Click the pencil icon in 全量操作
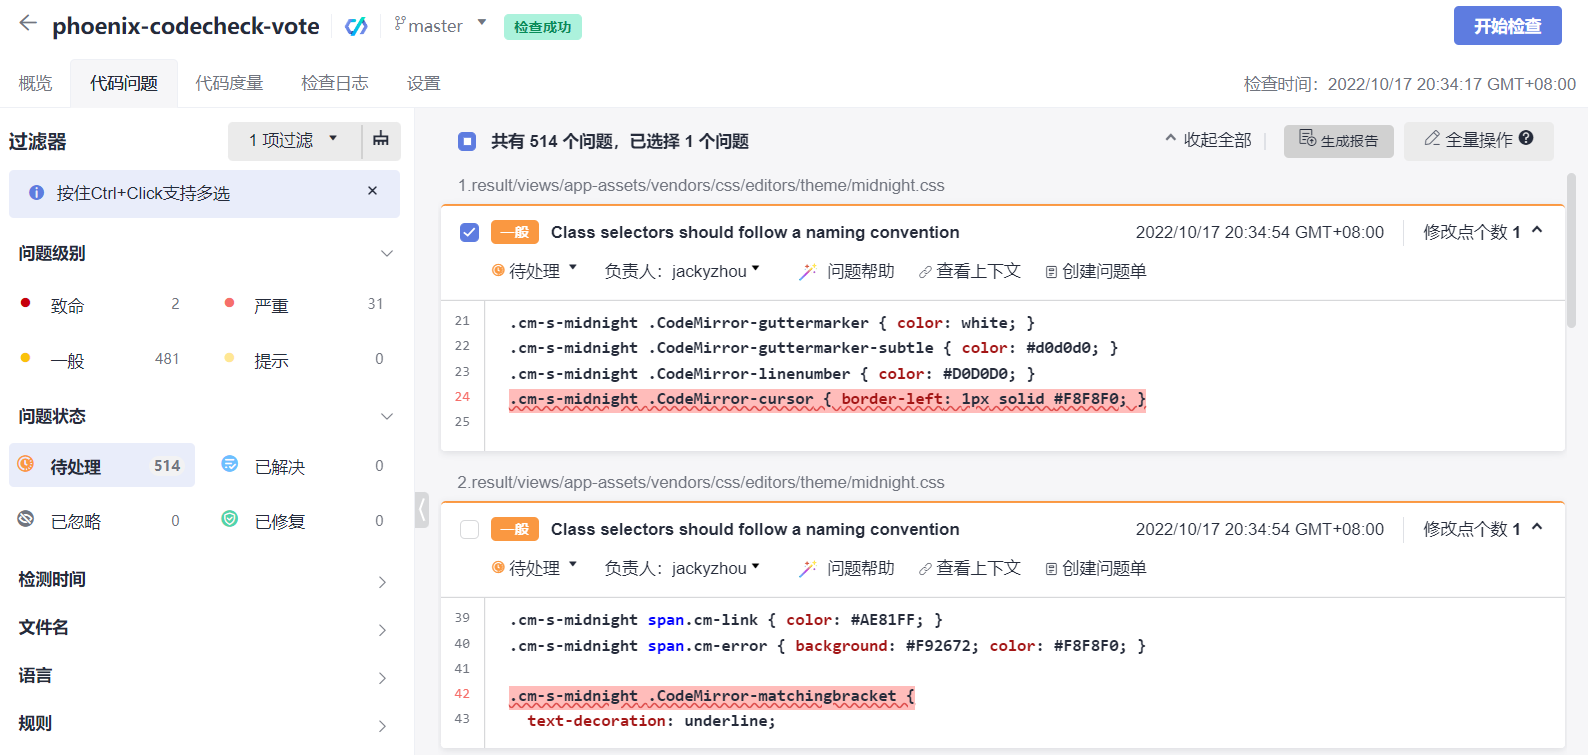The height and width of the screenshot is (755, 1588). pos(1432,138)
